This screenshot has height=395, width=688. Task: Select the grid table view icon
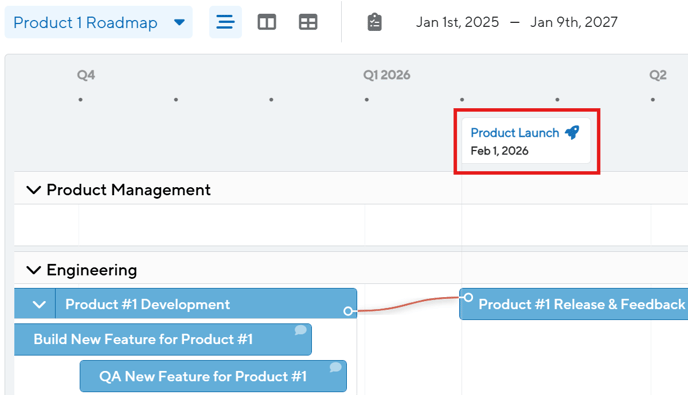point(308,22)
